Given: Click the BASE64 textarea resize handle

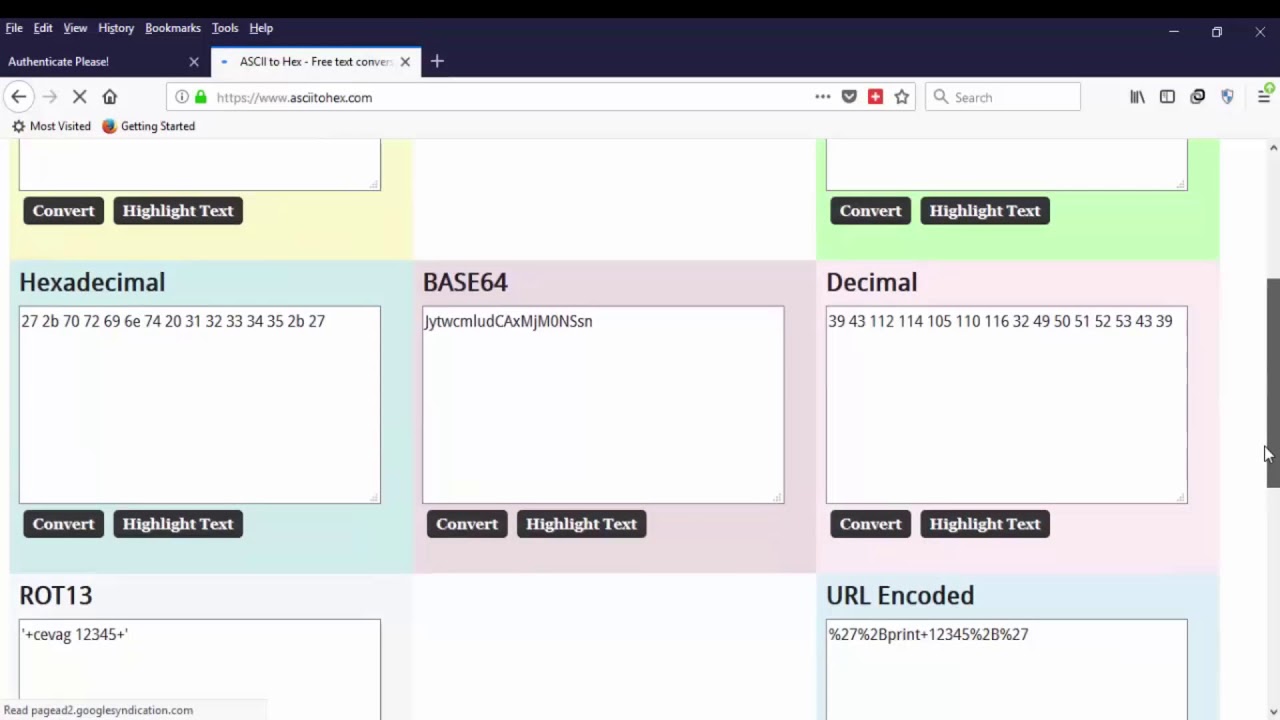Looking at the screenshot, I should click(778, 497).
